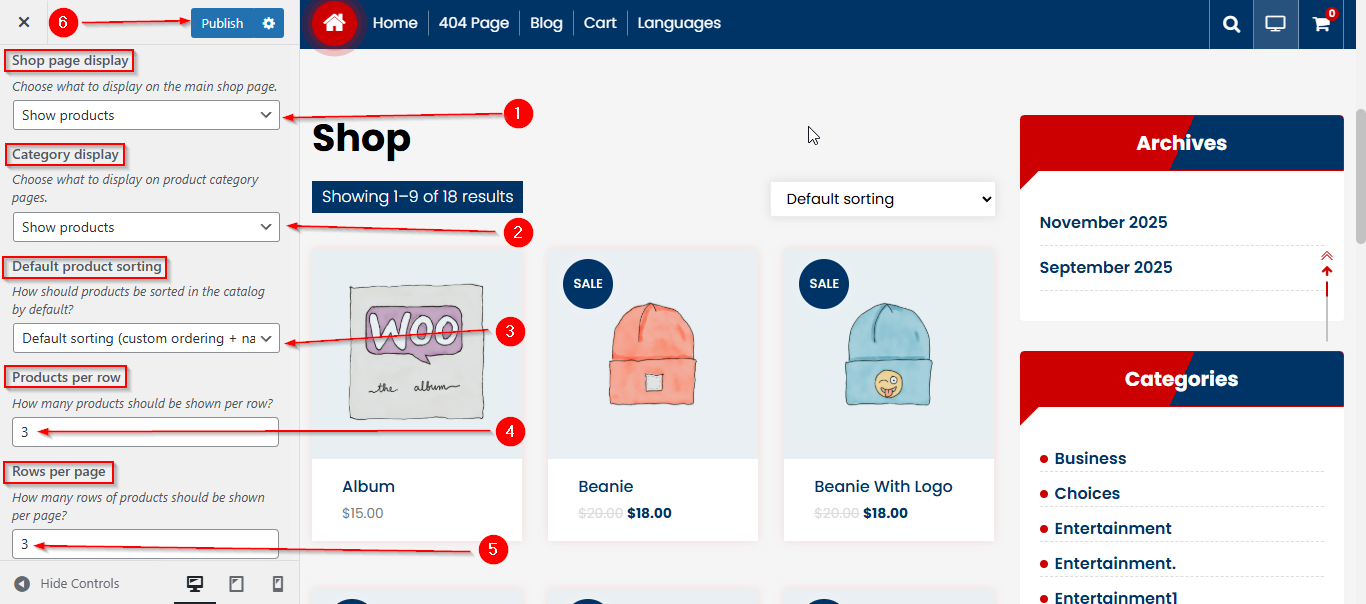1366x604 pixels.
Task: Switch to mobile preview device
Action: click(x=278, y=584)
